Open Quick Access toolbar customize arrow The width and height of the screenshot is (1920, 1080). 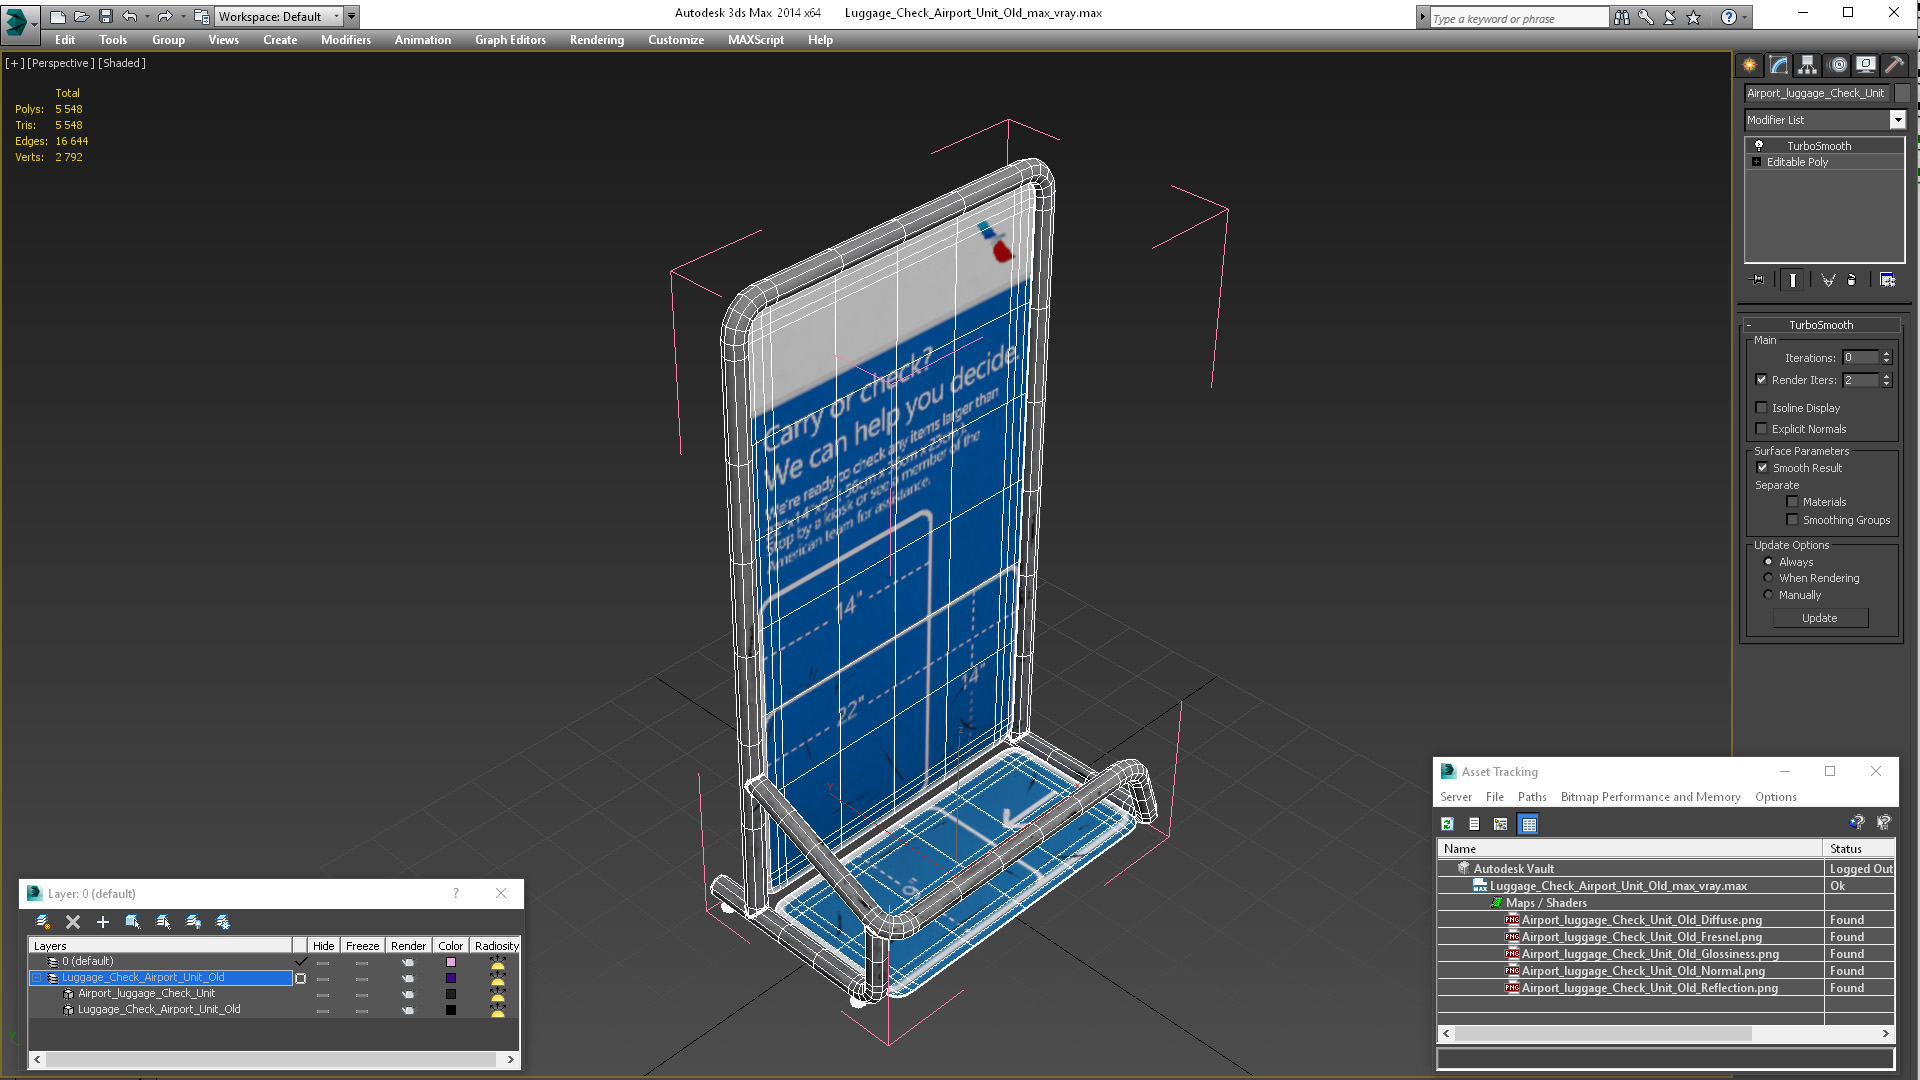pos(352,17)
